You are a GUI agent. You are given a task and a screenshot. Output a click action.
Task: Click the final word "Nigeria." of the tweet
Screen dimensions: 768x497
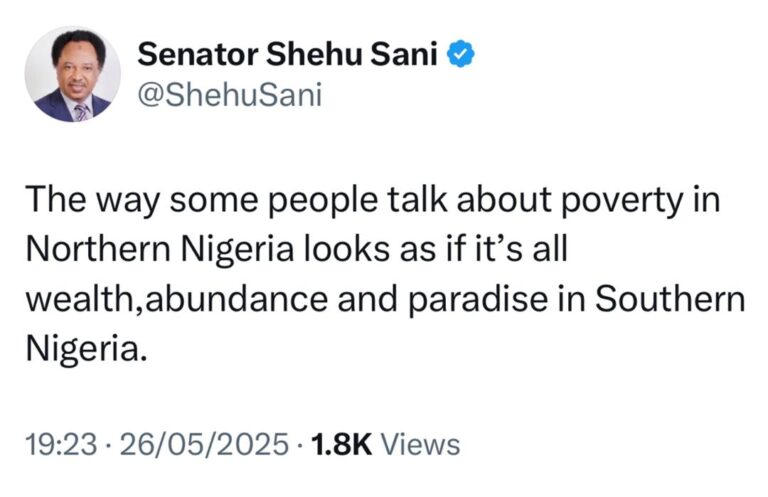(86, 350)
